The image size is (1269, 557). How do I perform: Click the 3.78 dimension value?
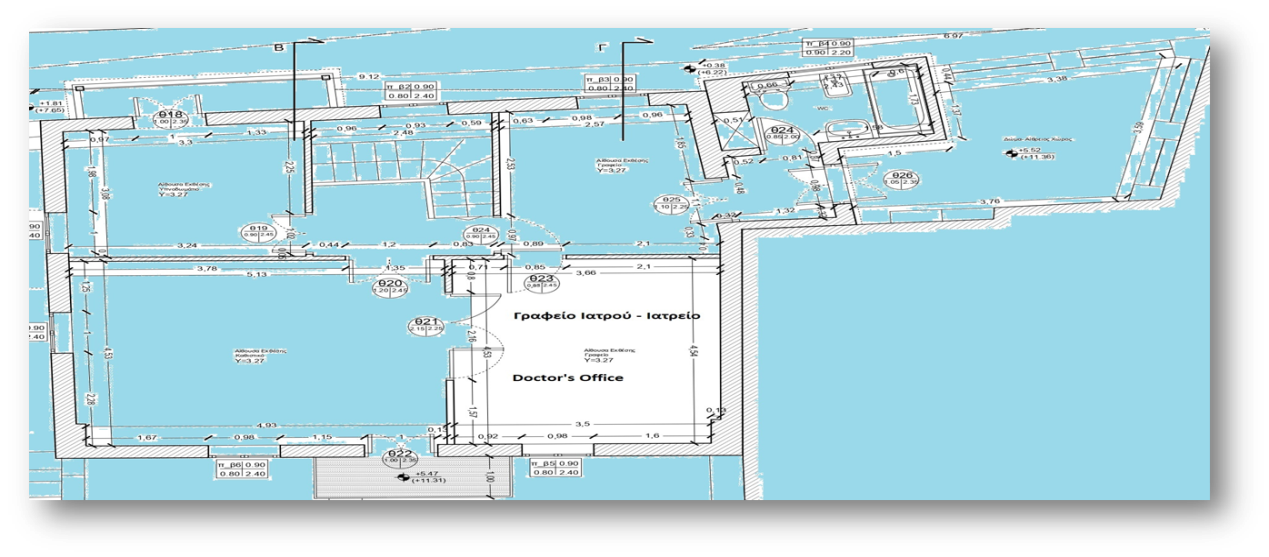pos(207,268)
